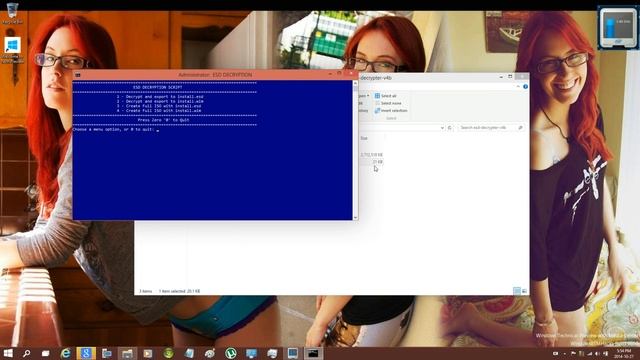The width and height of the screenshot is (640, 360).
Task: Click Invert selection in Explorer ribbon
Action: coord(391,110)
